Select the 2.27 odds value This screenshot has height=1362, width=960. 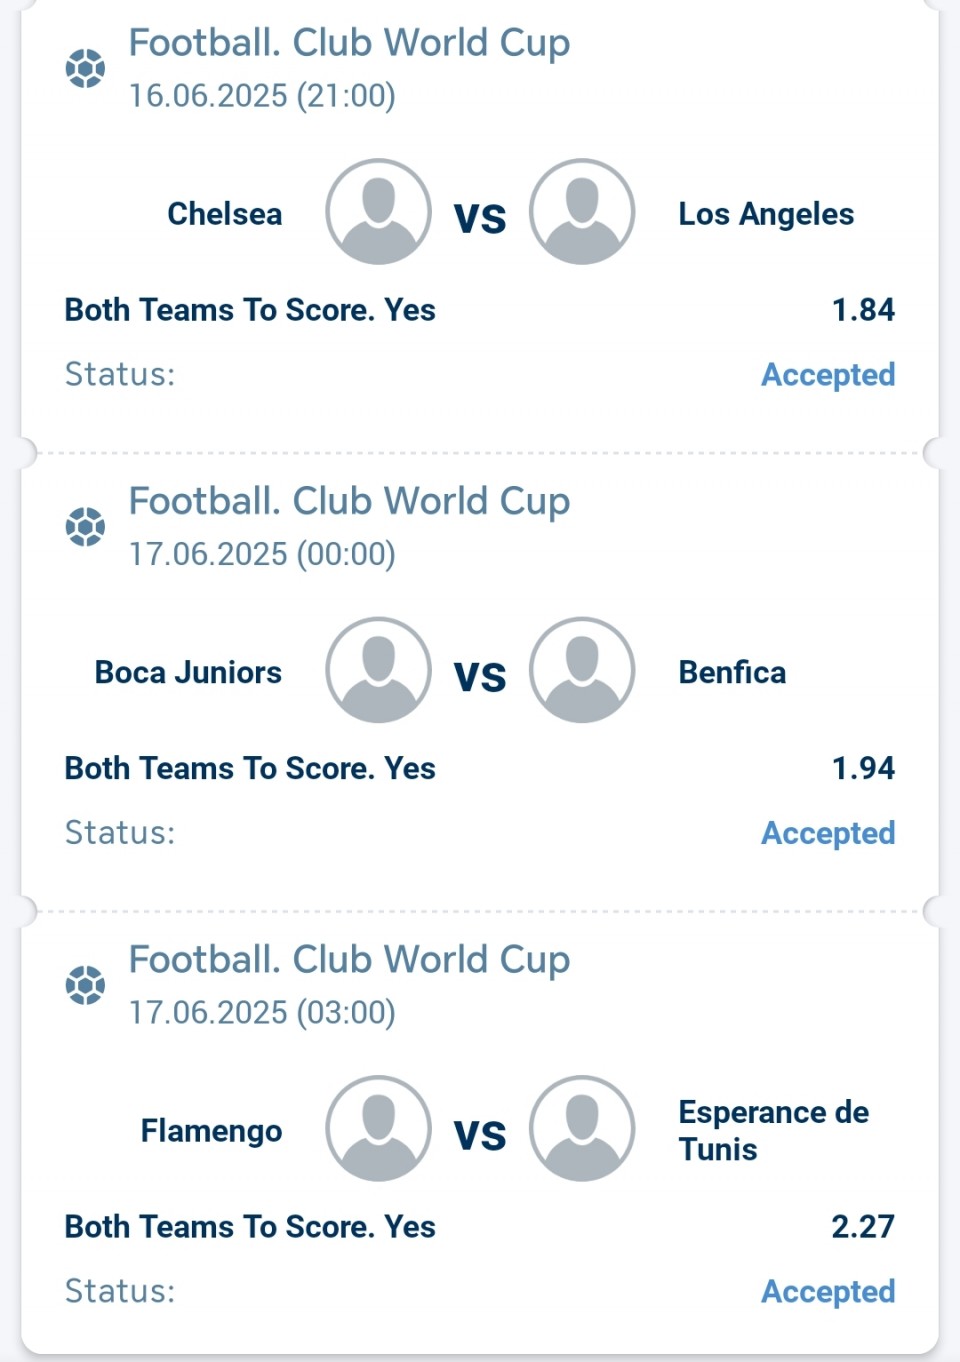(863, 1226)
